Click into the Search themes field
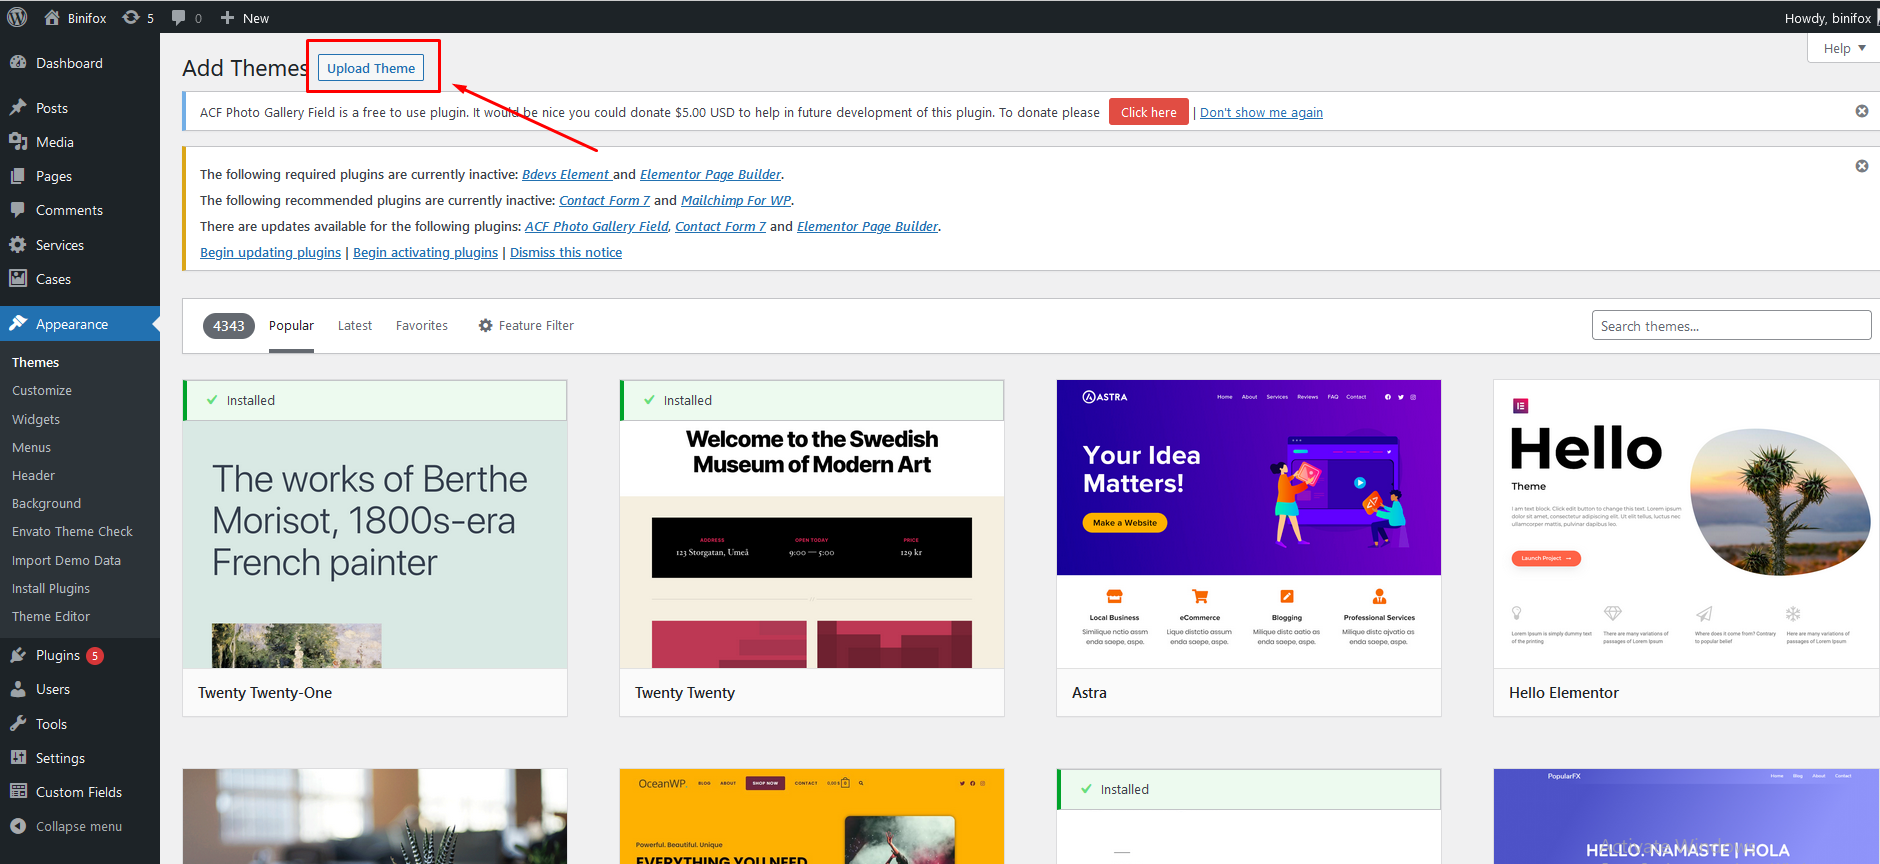Image resolution: width=1880 pixels, height=864 pixels. click(x=1730, y=326)
